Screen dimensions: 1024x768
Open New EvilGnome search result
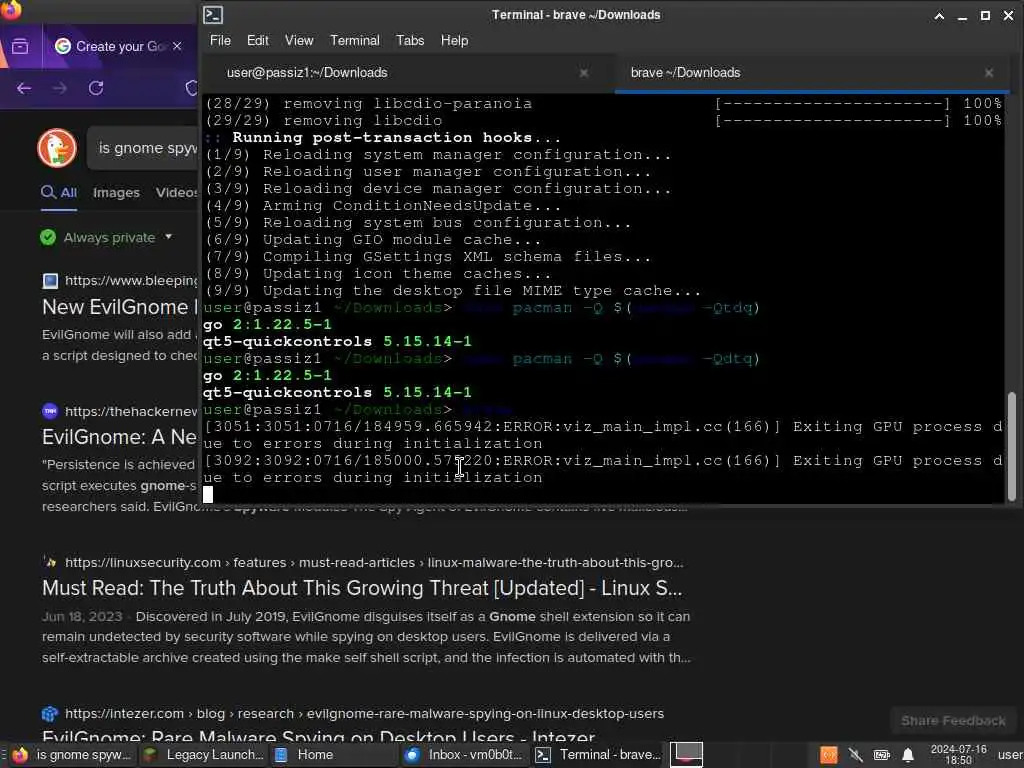pos(120,308)
